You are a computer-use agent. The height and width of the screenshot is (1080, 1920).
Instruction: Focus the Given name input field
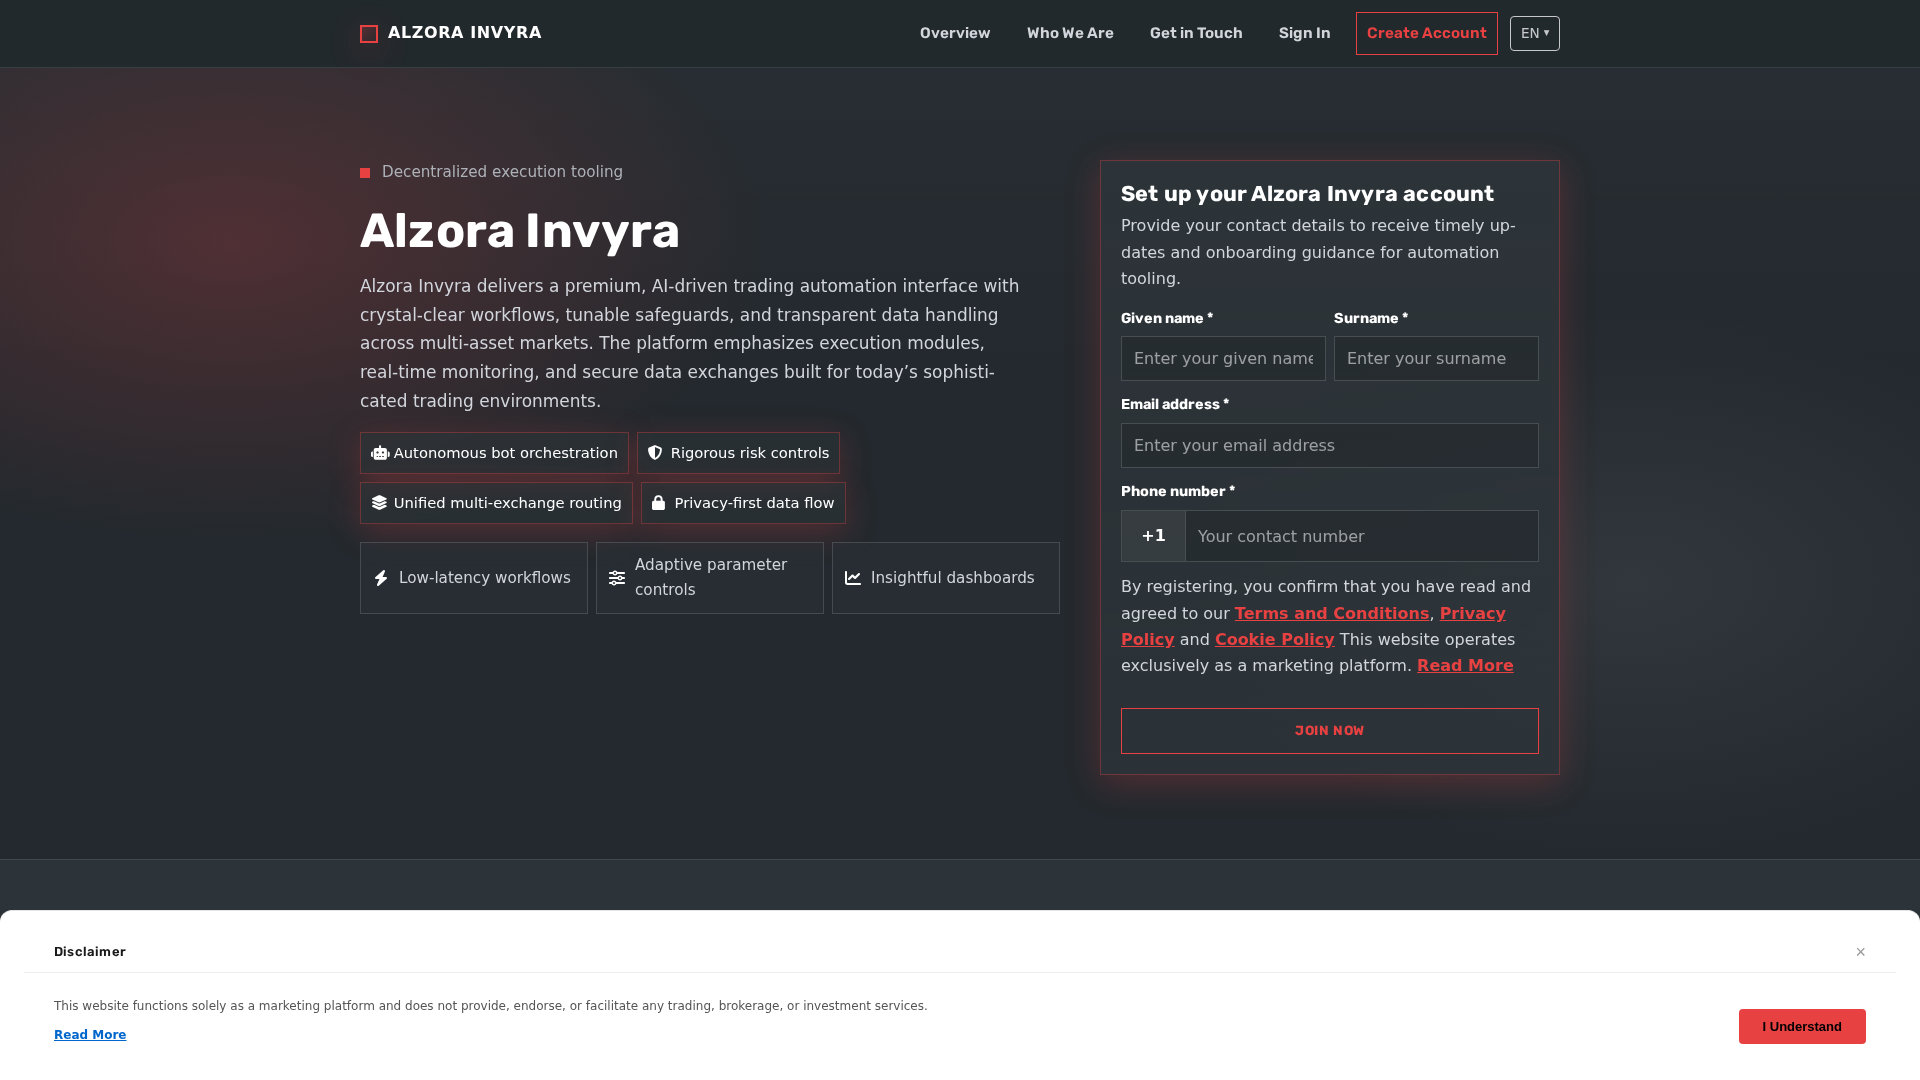click(x=1223, y=358)
